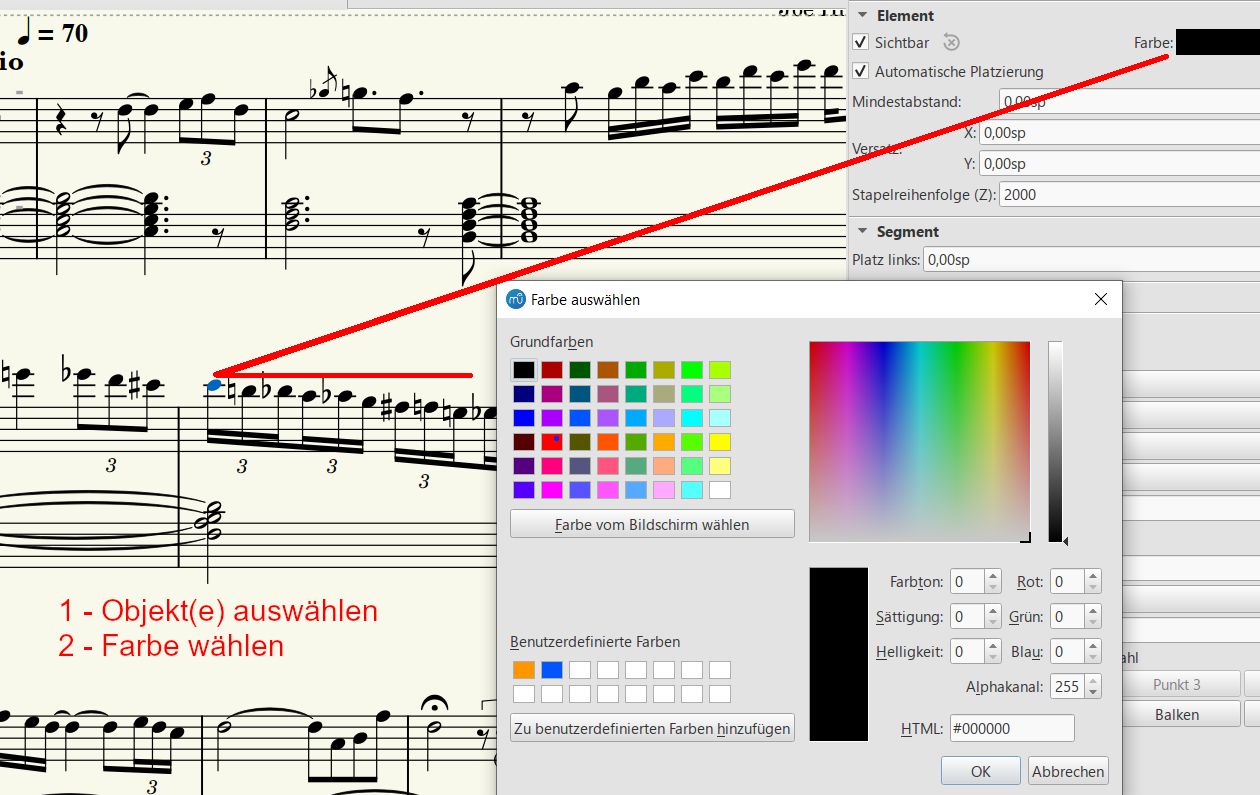Select the bright magenta swatch in Grundfarben

click(x=552, y=490)
